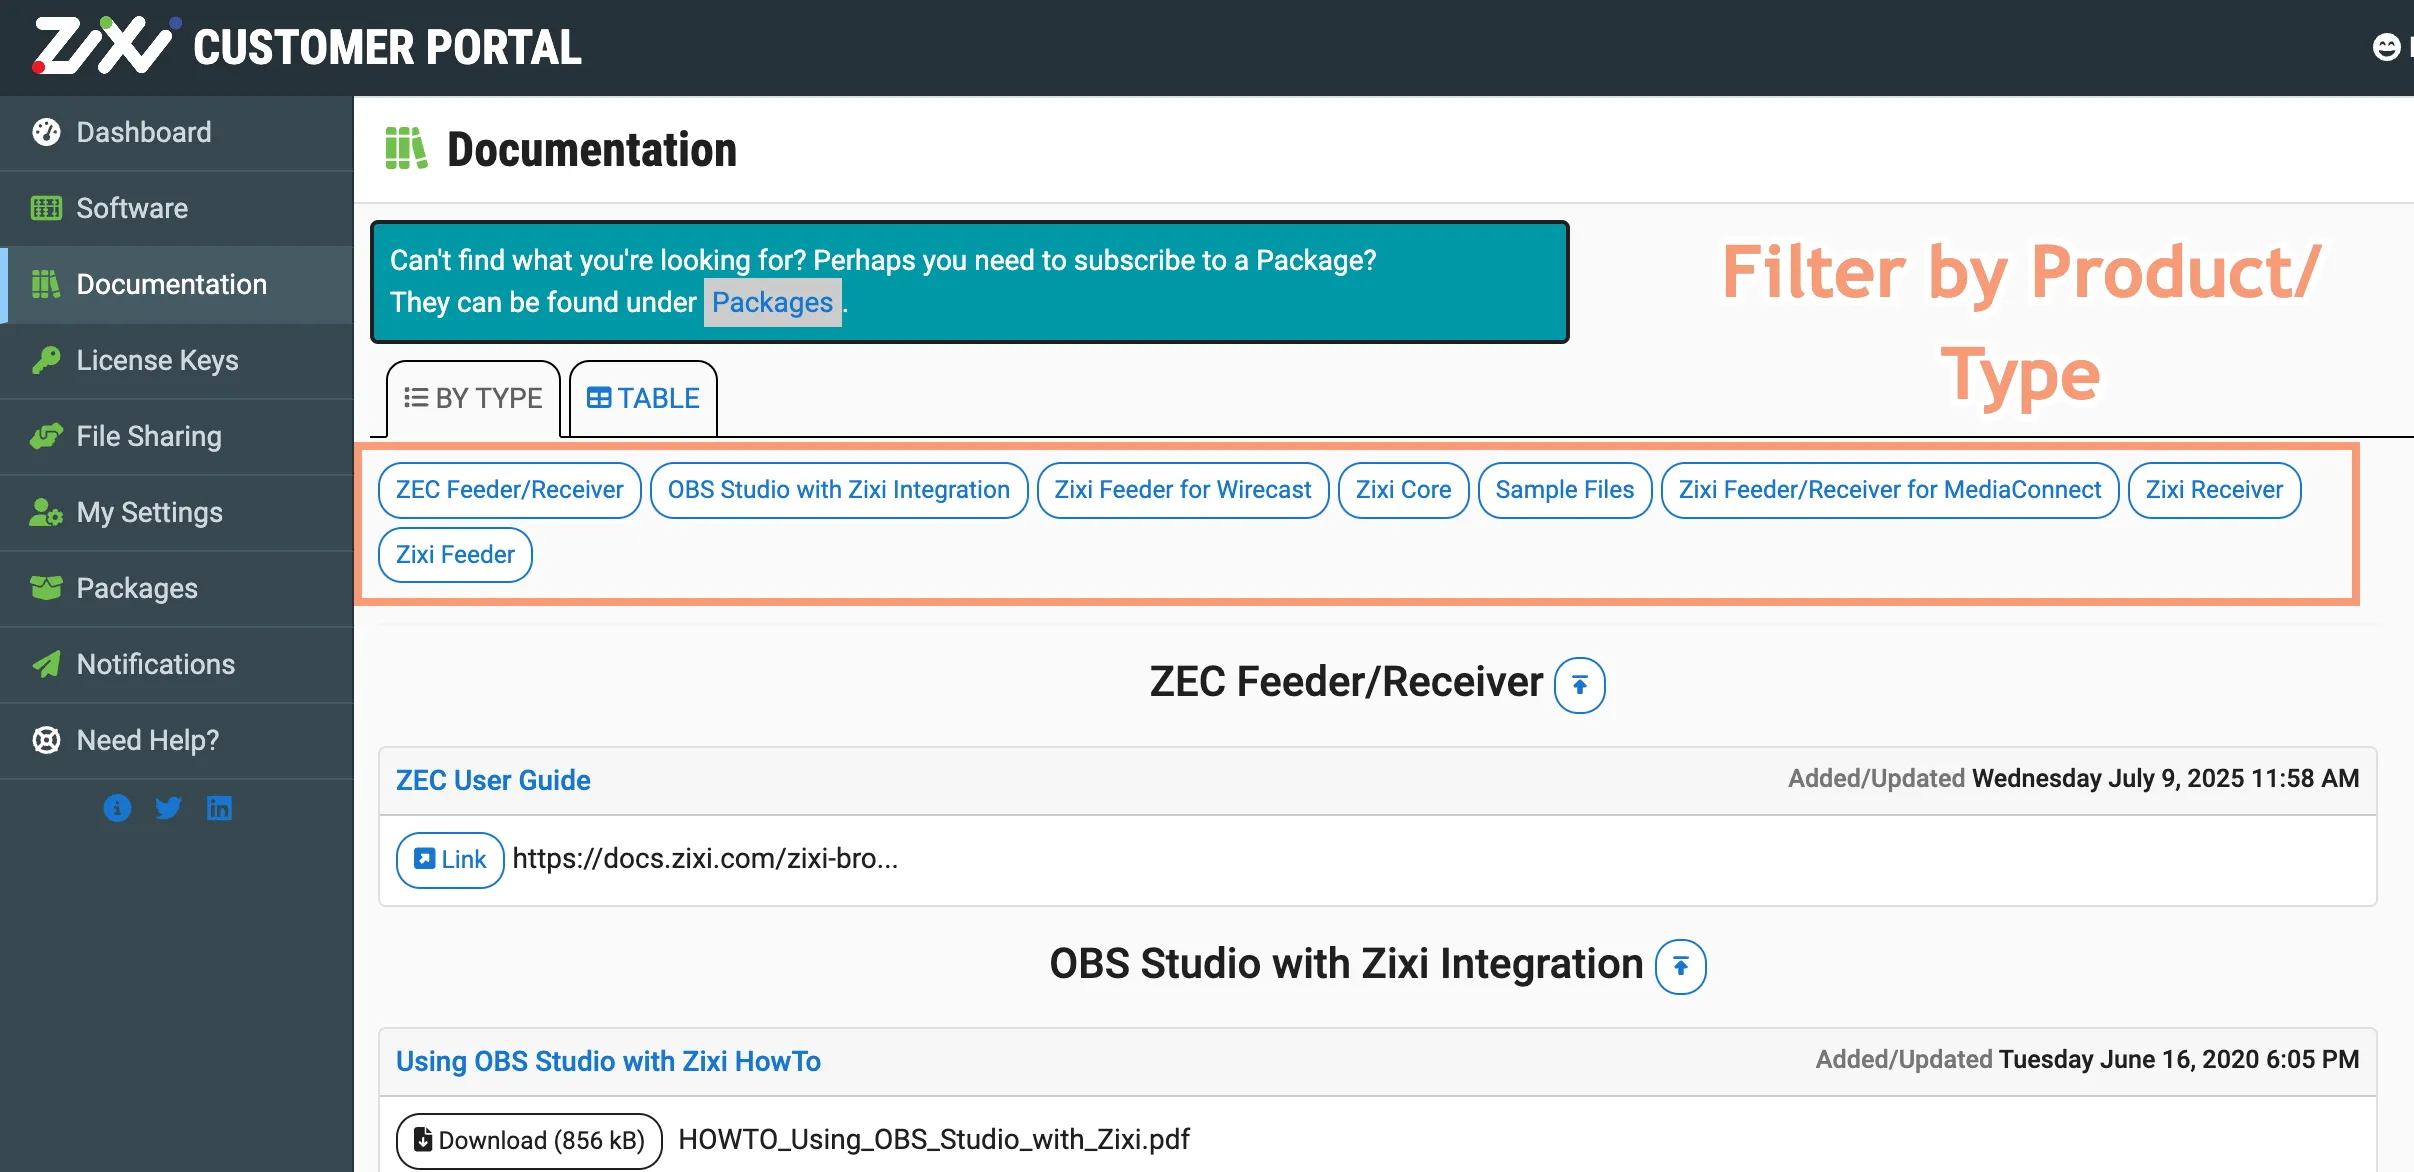
Task: Click the Software grid icon
Action: (x=46, y=208)
